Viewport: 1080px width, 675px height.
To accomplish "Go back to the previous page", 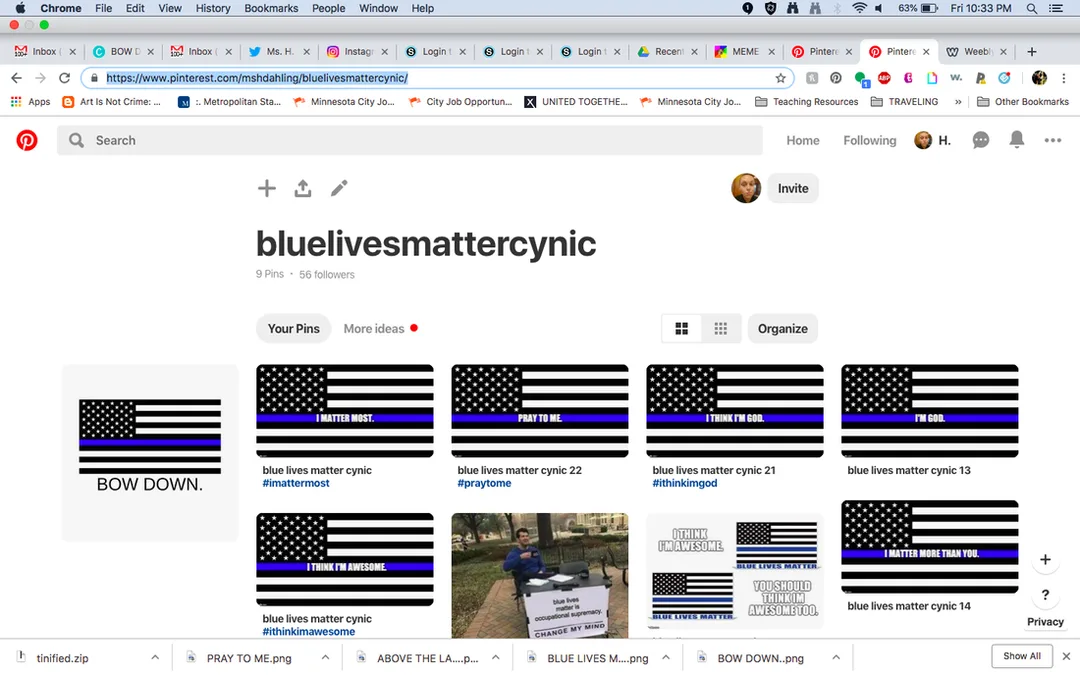I will (17, 78).
